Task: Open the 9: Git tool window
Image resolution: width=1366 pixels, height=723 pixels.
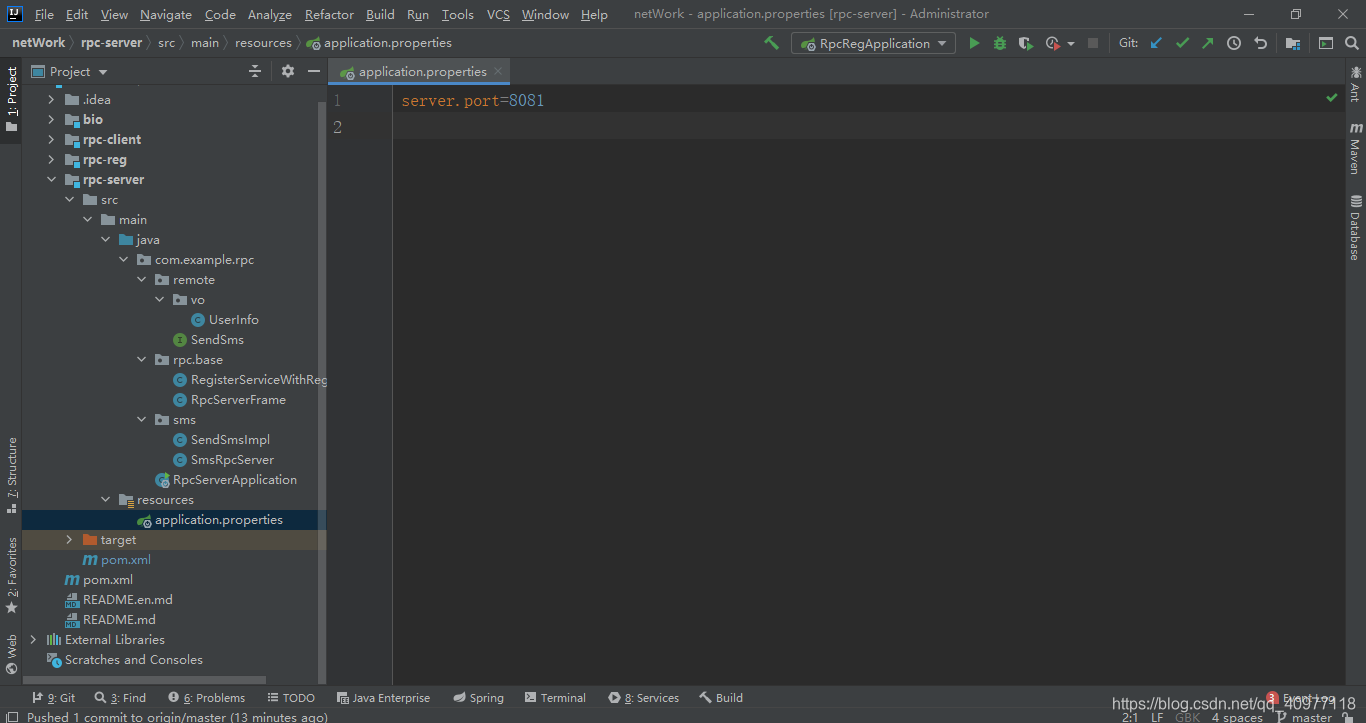Action: (x=54, y=697)
